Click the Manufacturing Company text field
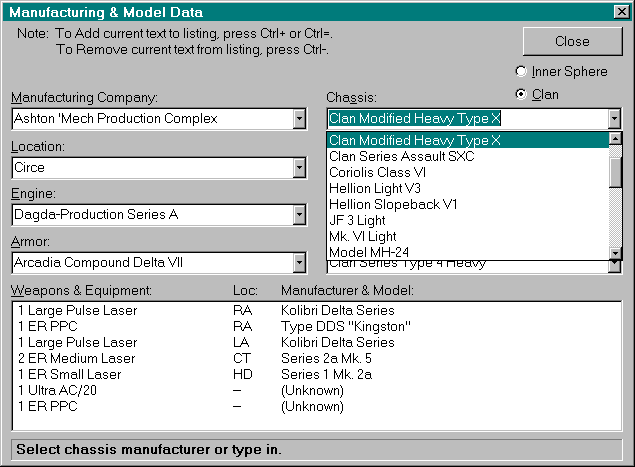Viewport: 635px width, 467px height. tap(153, 119)
